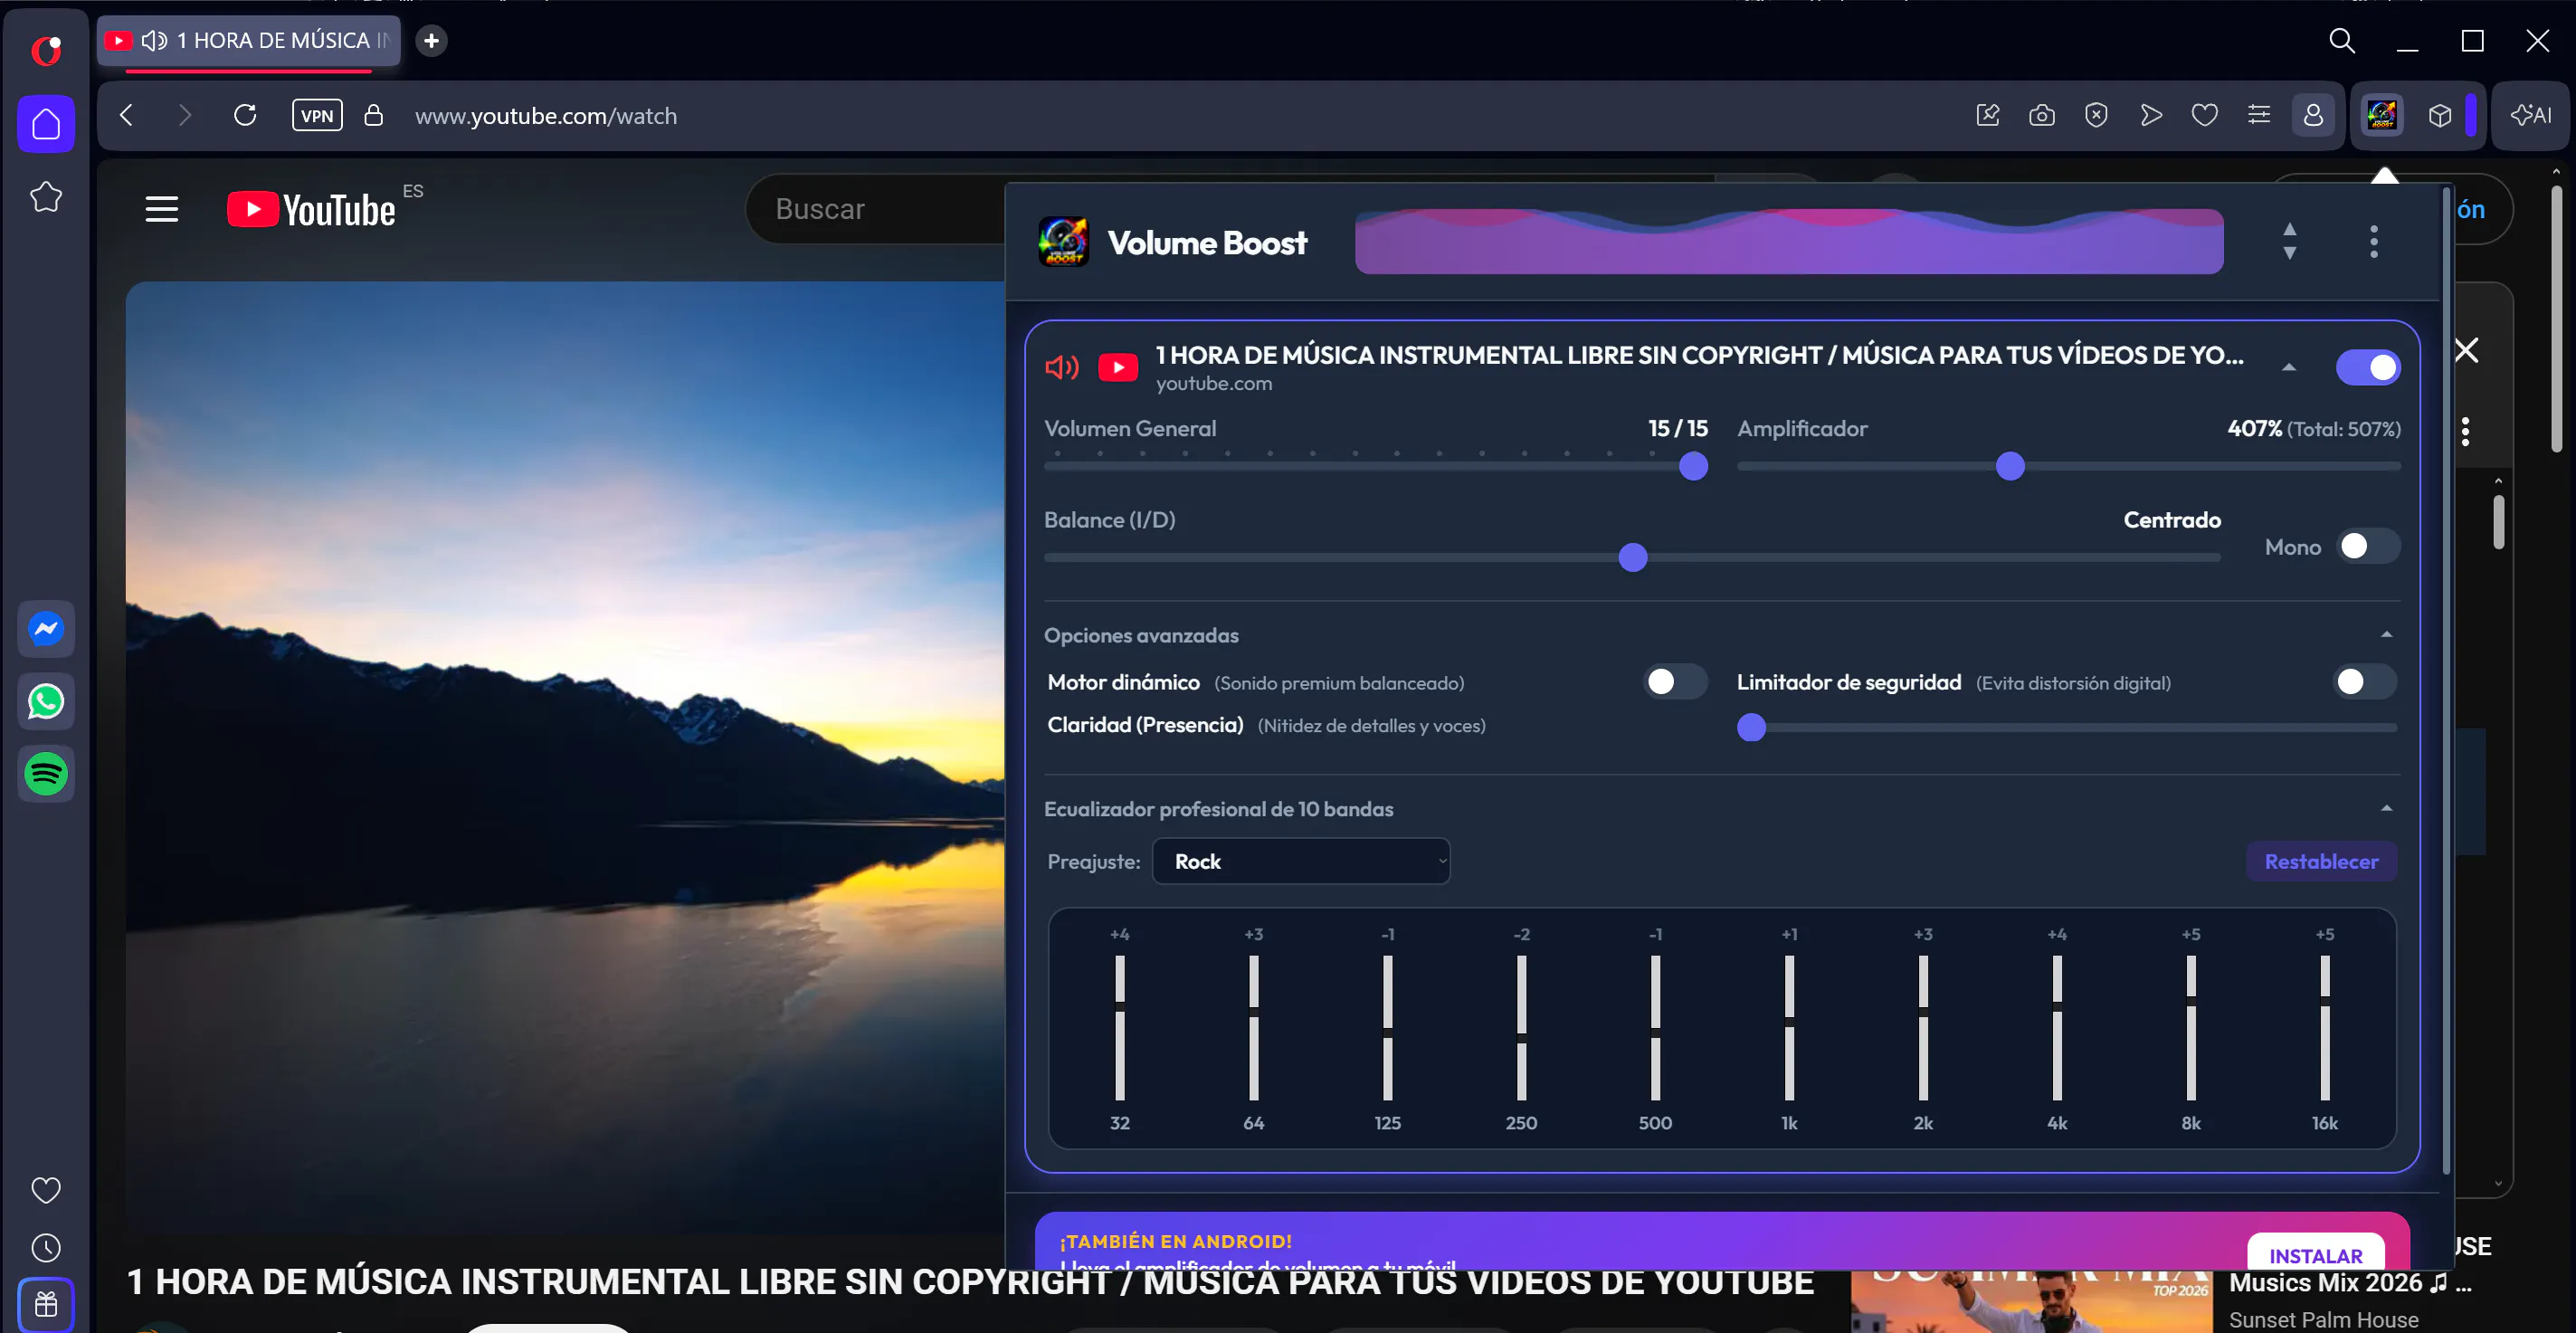
Task: Click the up/down sort arrows in Volume Boost header
Action: [2289, 241]
